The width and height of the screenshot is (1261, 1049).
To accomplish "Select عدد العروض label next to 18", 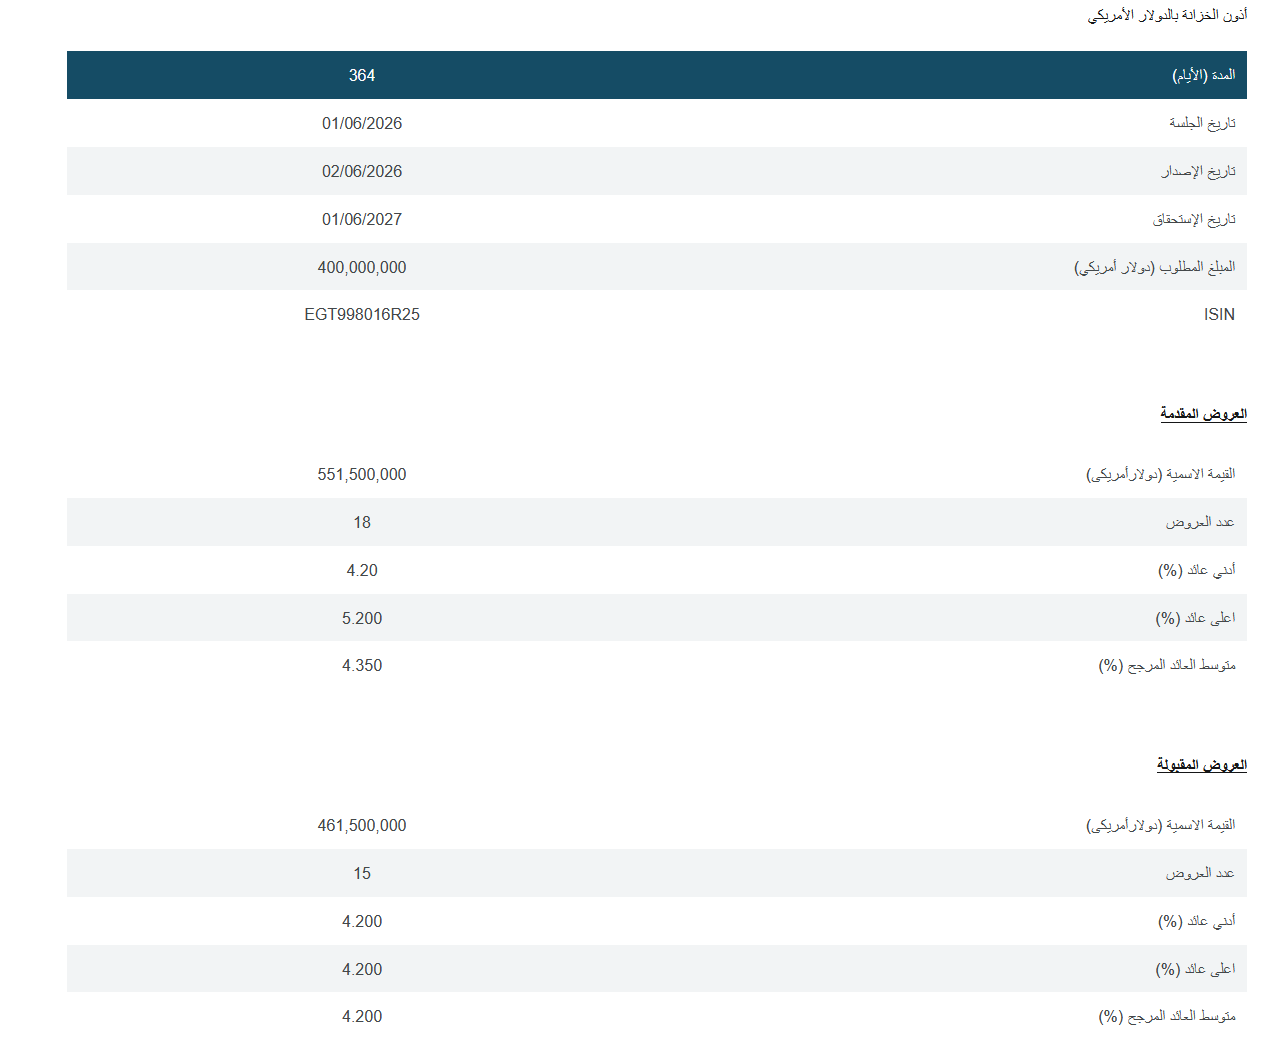I will click(x=1200, y=522).
